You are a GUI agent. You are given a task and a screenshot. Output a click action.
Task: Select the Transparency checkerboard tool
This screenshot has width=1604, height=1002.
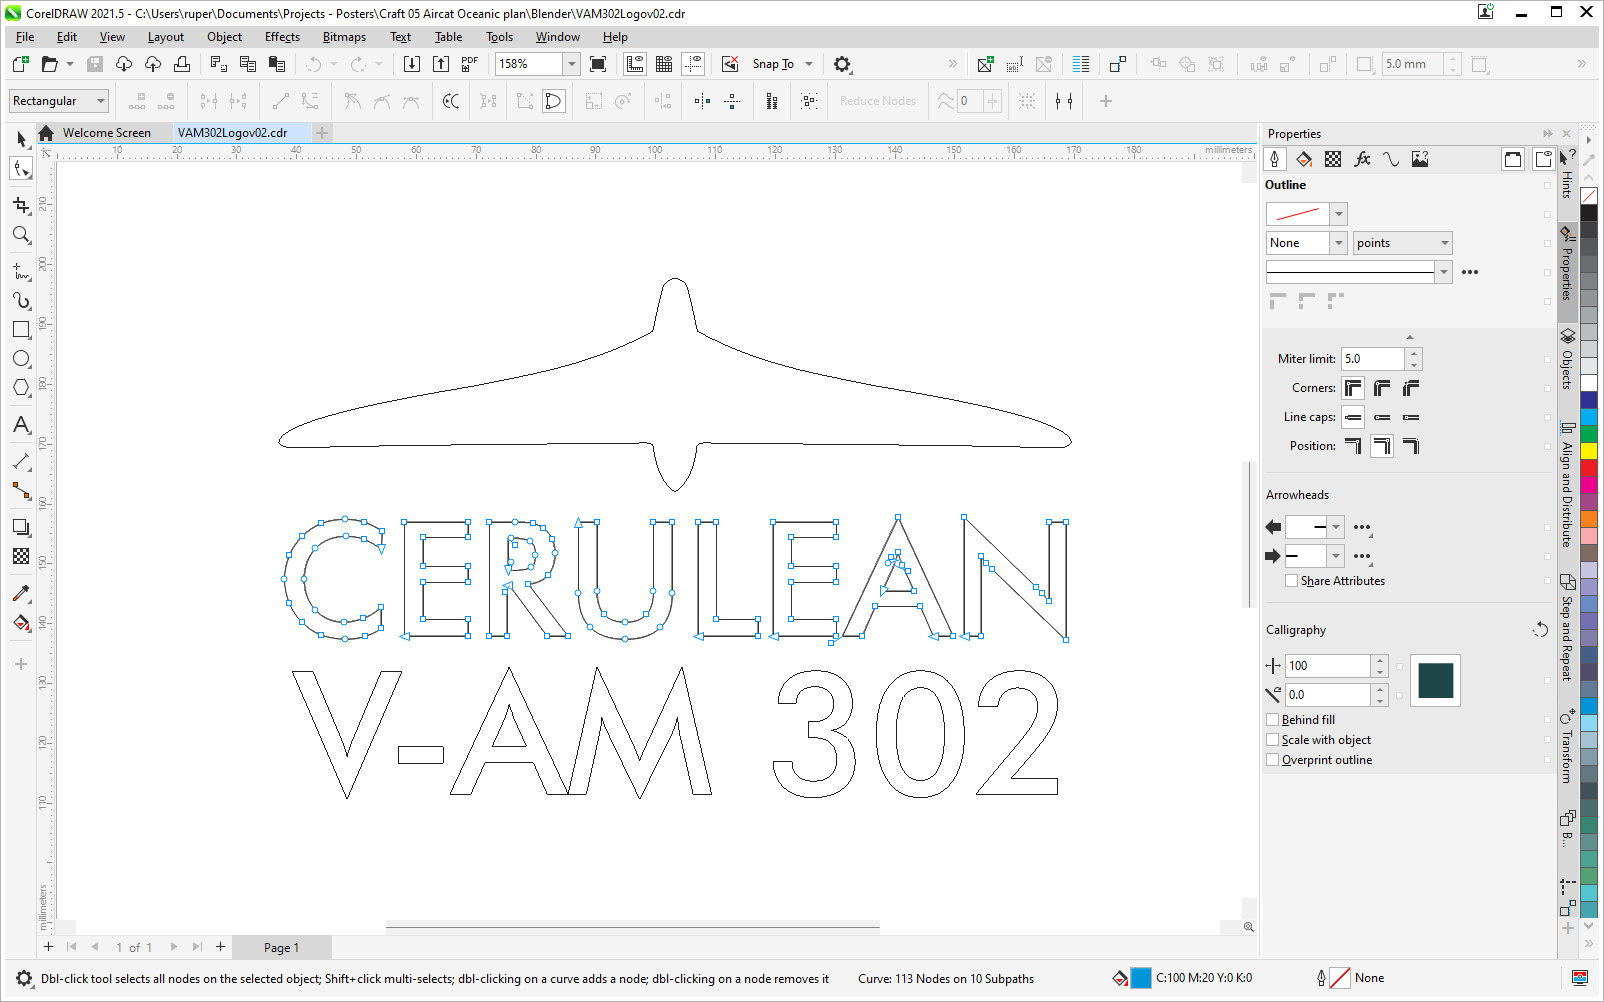click(x=21, y=556)
